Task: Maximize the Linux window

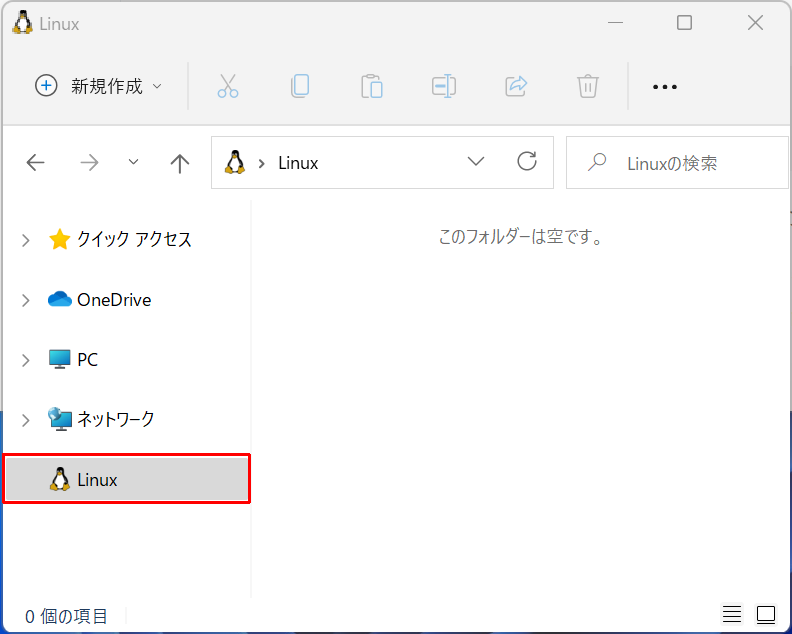Action: 684,23
